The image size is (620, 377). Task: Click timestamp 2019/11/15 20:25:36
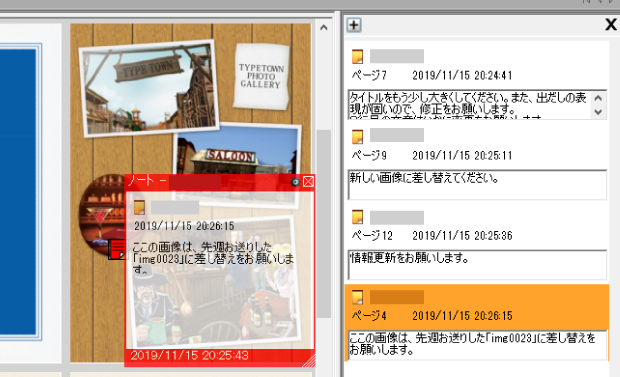pos(462,236)
